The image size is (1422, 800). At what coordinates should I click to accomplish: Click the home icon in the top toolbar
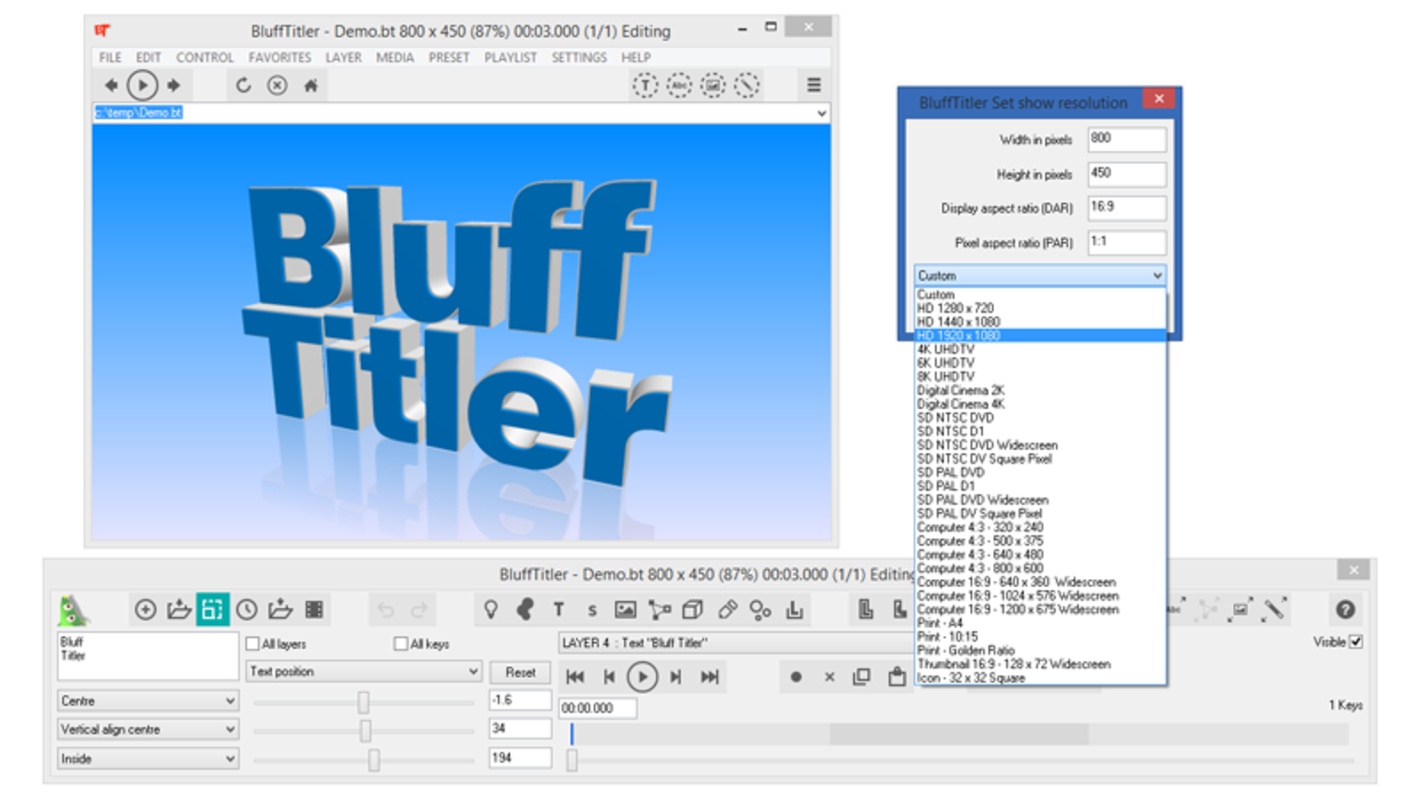point(311,86)
